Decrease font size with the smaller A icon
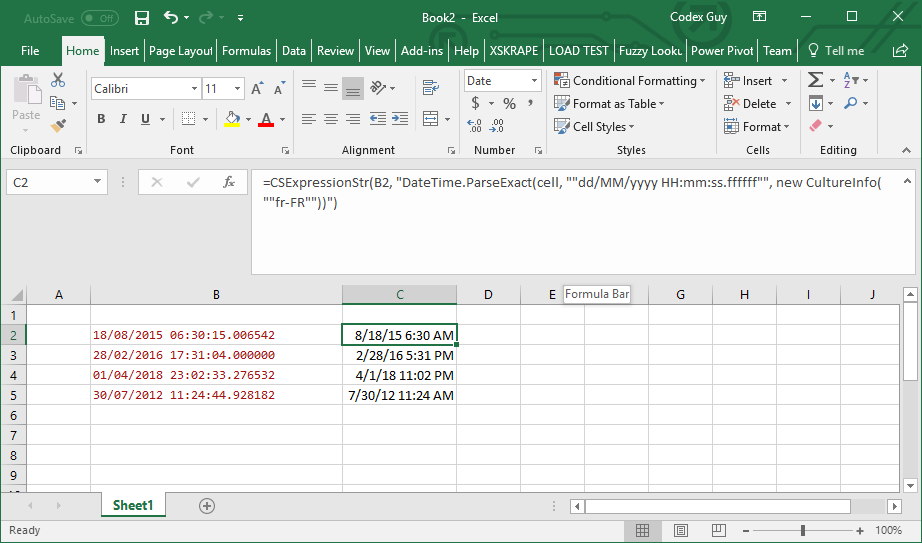The width and height of the screenshot is (922, 543). click(x=280, y=89)
